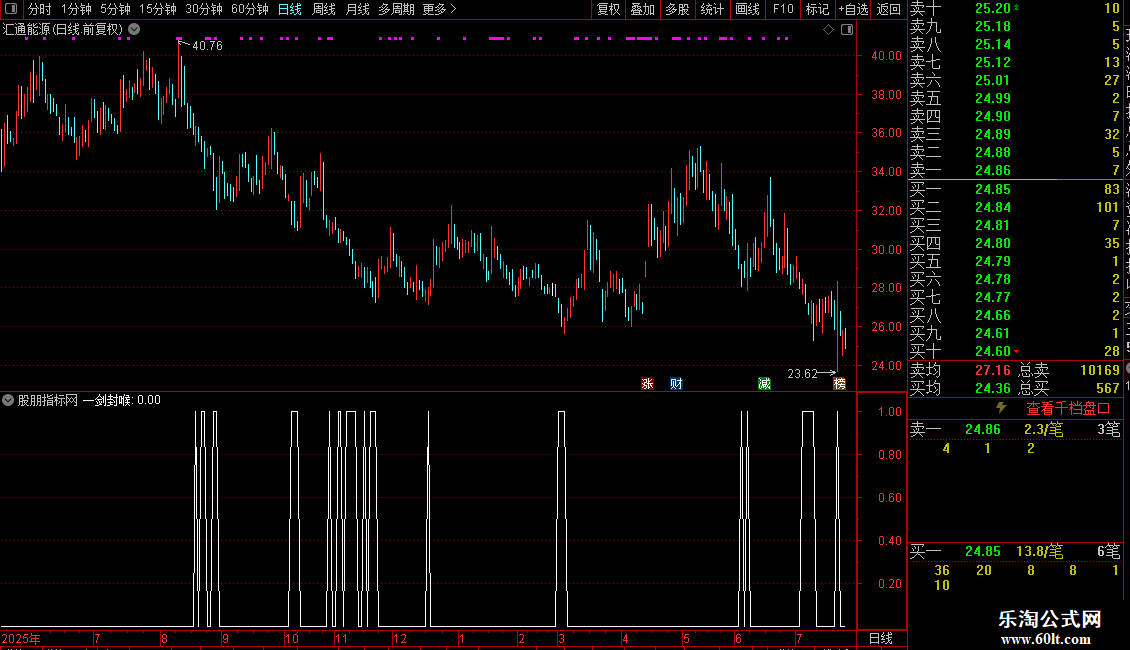This screenshot has width=1130, height=650.
Task: Click the 23.62 low price label
Action: click(802, 374)
